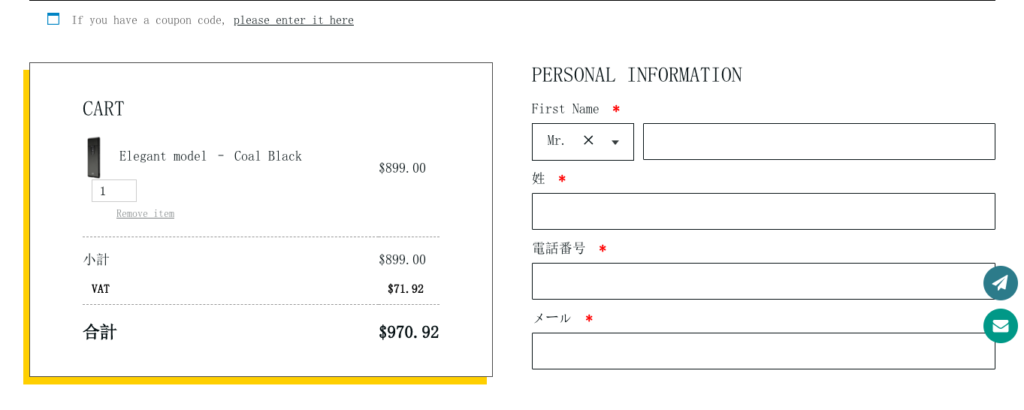Click the VAT amount $71.92
Viewport: 1024px width, 410px height.
click(406, 289)
